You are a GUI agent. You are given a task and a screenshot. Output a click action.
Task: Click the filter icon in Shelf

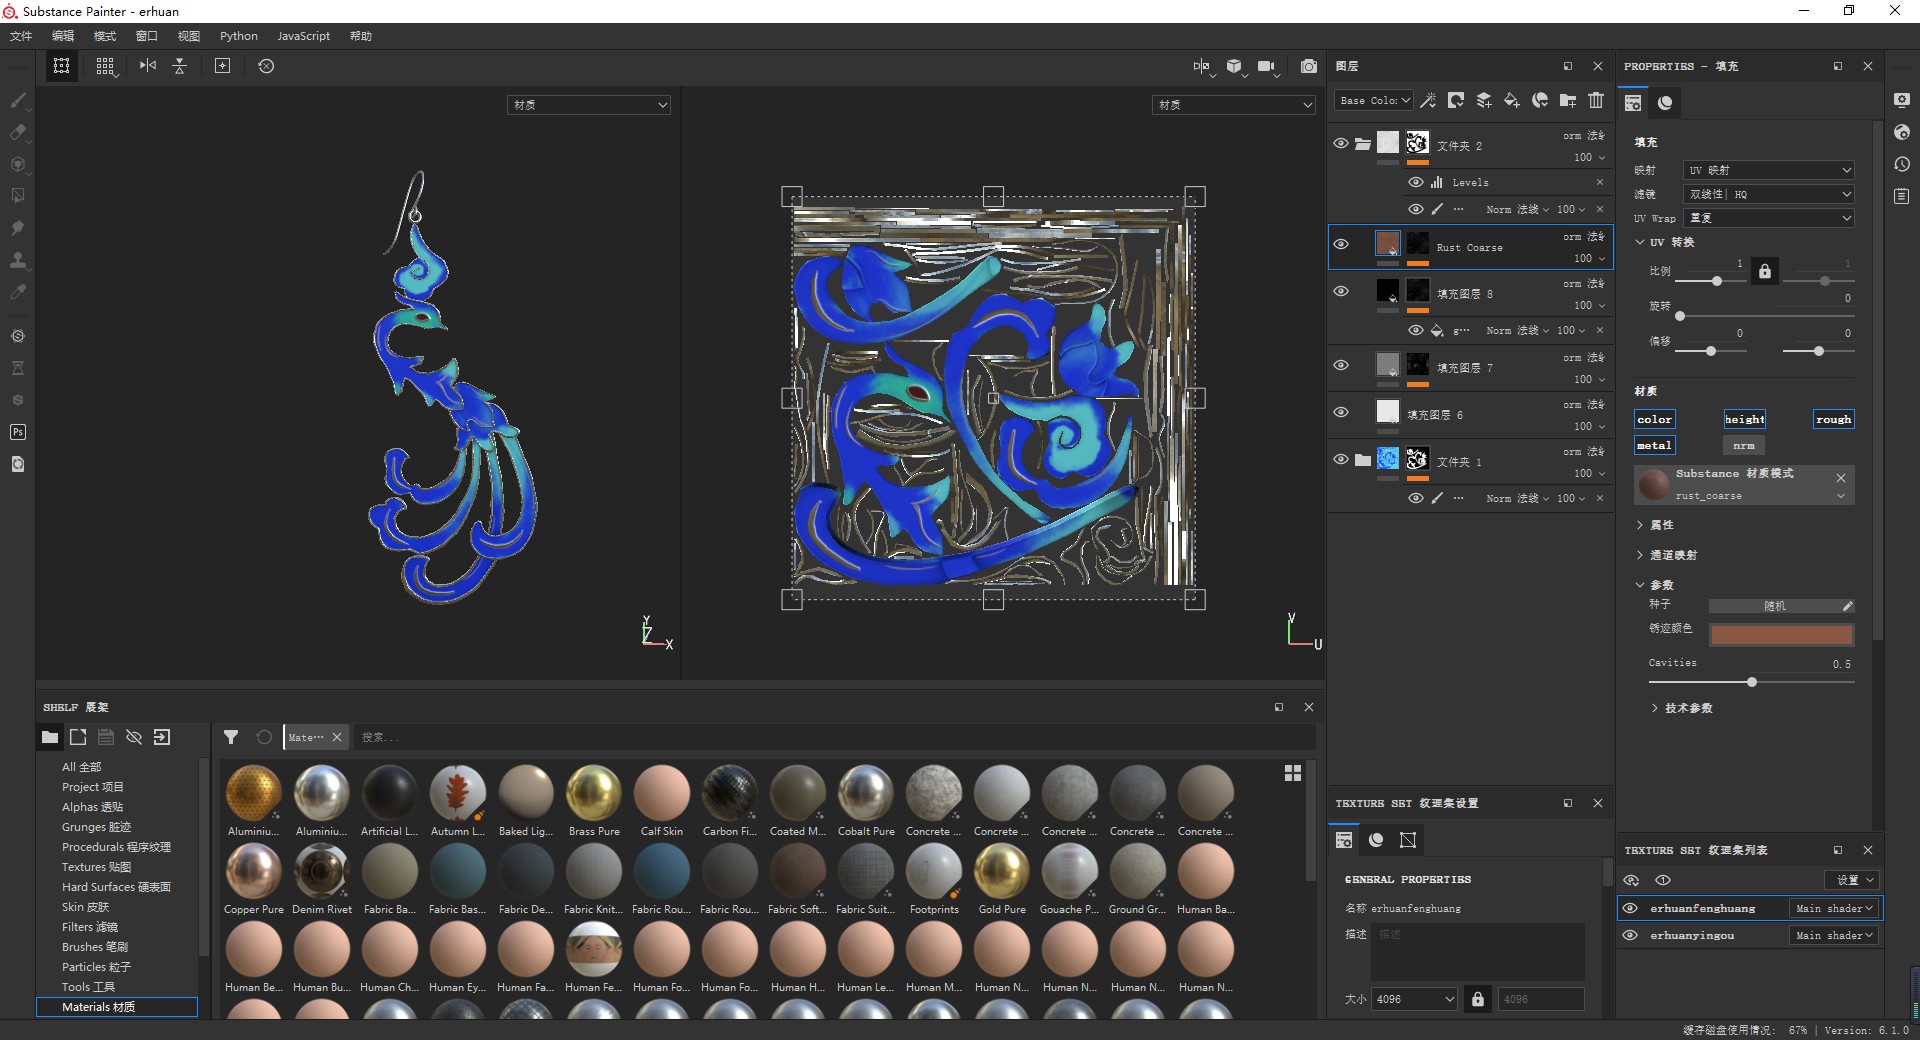[231, 737]
